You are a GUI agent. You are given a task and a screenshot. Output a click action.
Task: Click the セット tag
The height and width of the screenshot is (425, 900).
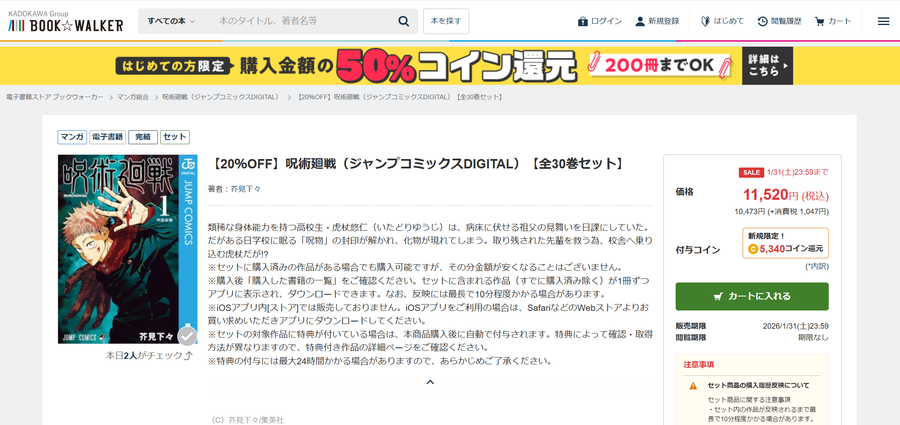(175, 137)
